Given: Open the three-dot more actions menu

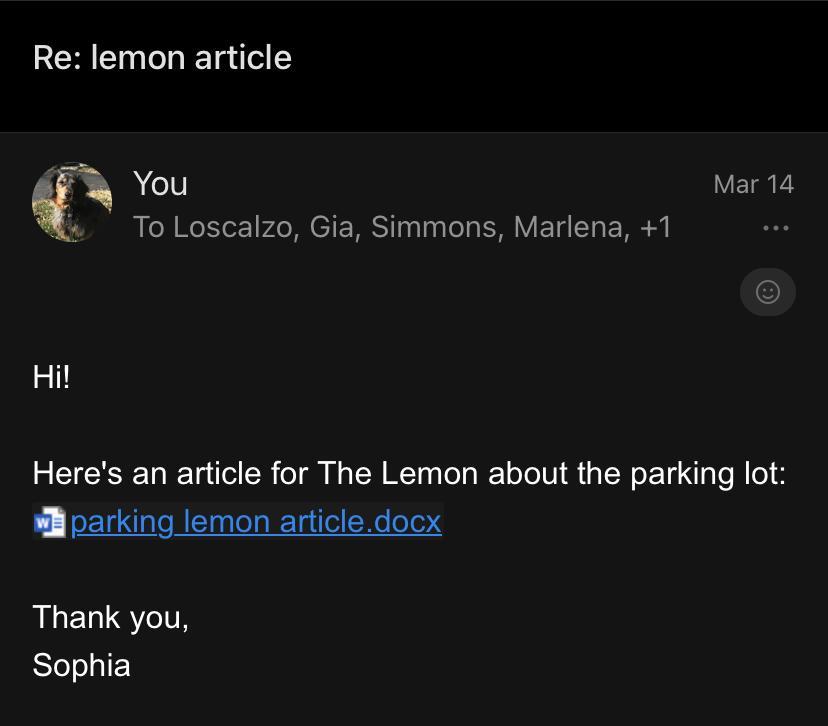Looking at the screenshot, I should point(775,228).
